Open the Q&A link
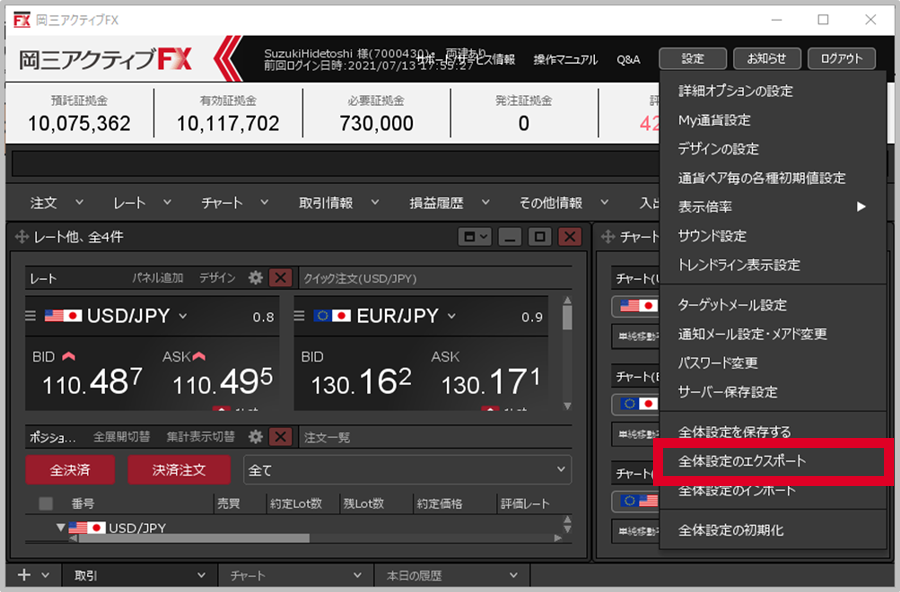Screen dimensions: 900x592 tap(628, 60)
